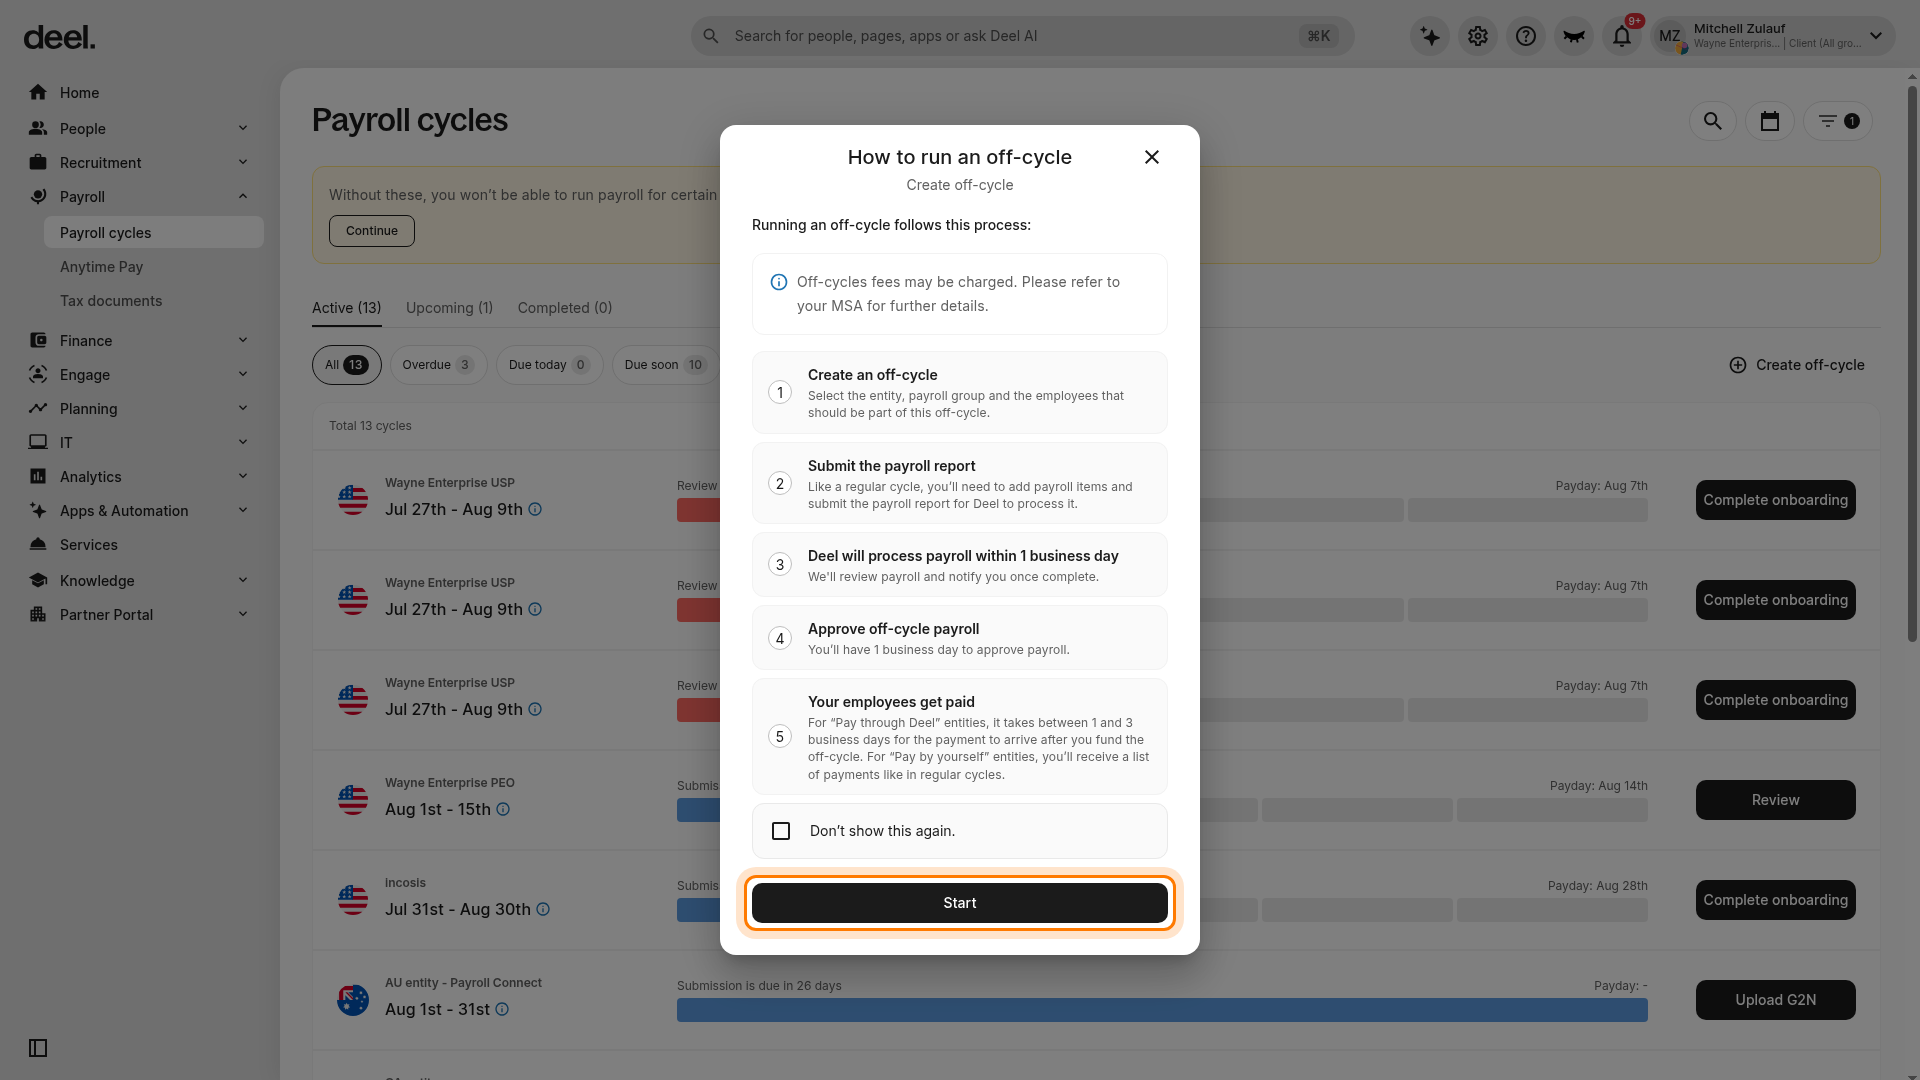Check "Don't show this again" checkbox
This screenshot has width=1920, height=1080.
coord(781,831)
